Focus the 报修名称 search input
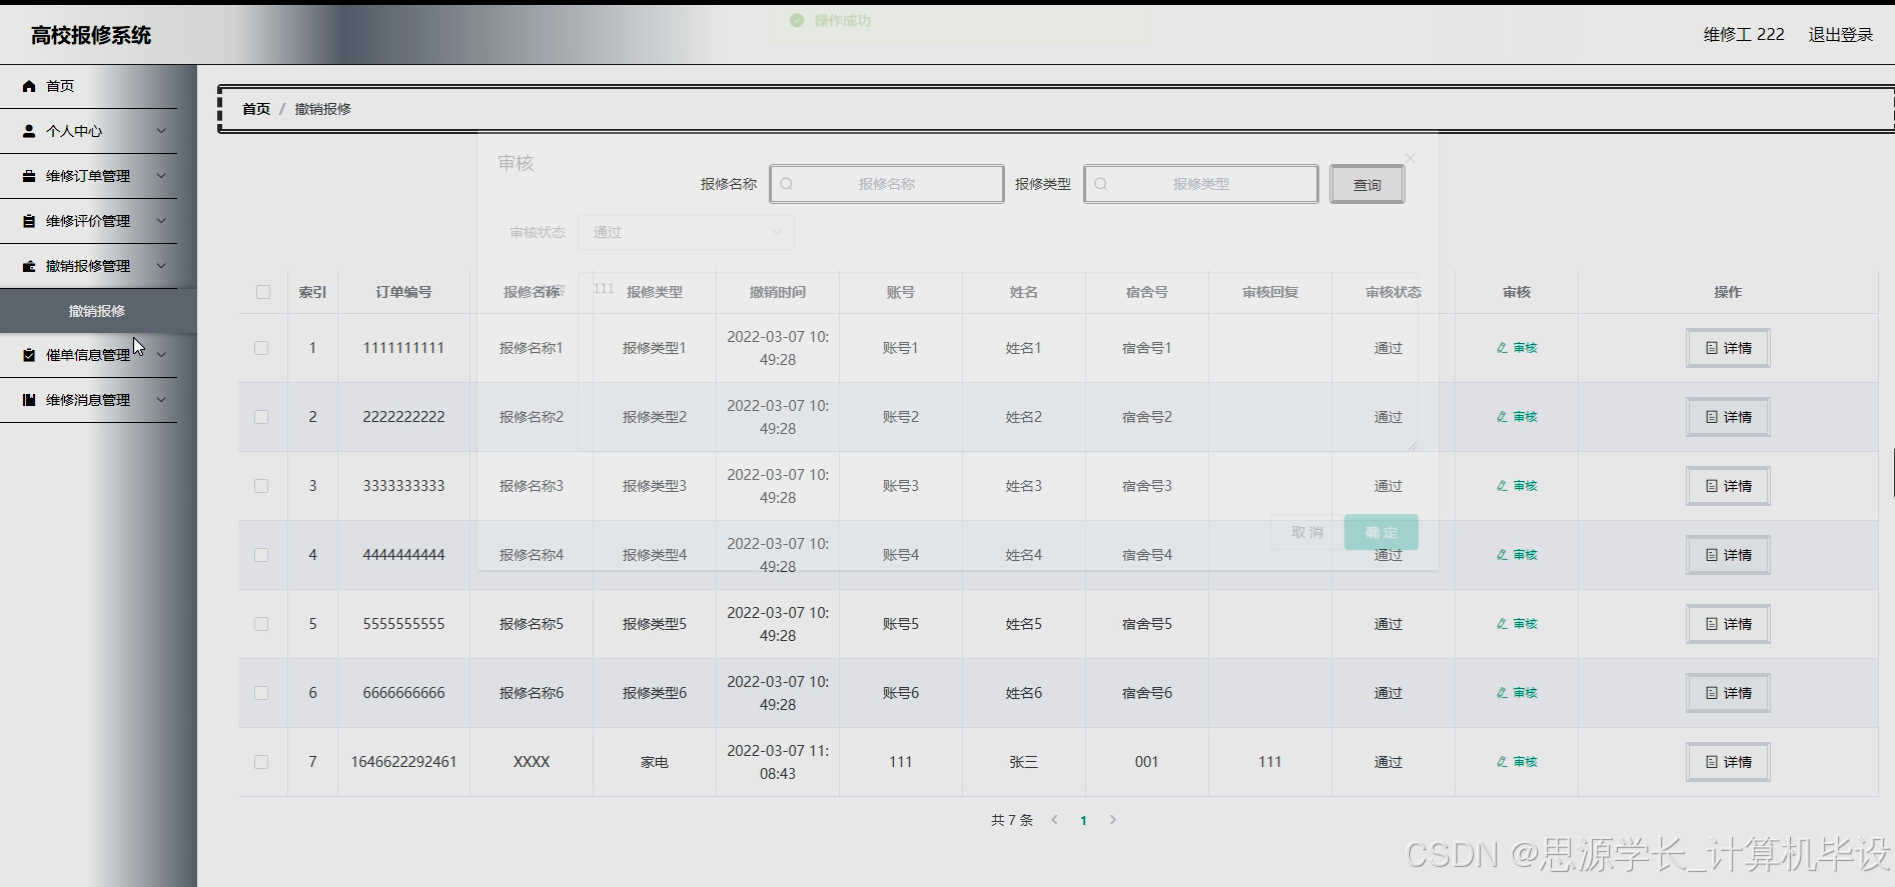 [x=887, y=184]
